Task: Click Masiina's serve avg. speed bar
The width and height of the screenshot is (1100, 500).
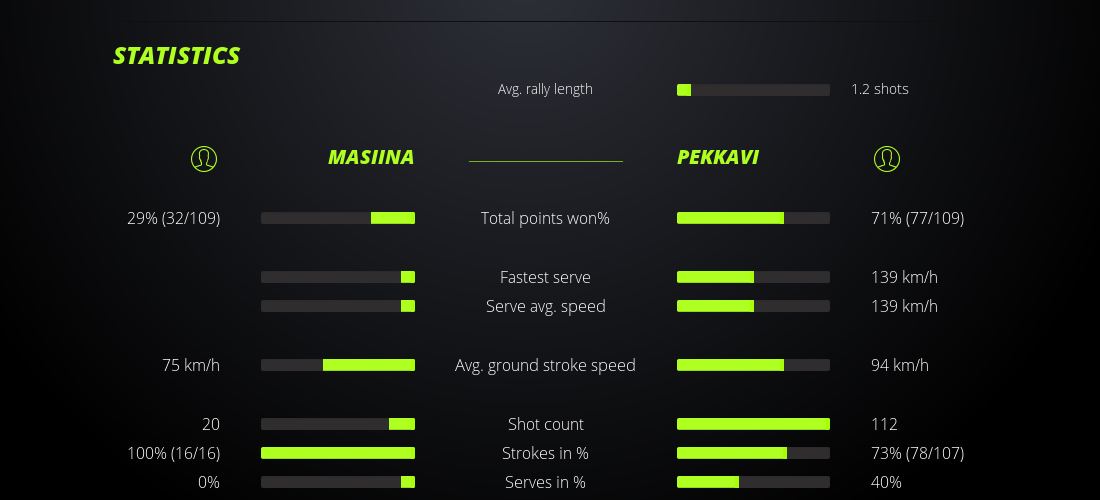Action: [338, 306]
